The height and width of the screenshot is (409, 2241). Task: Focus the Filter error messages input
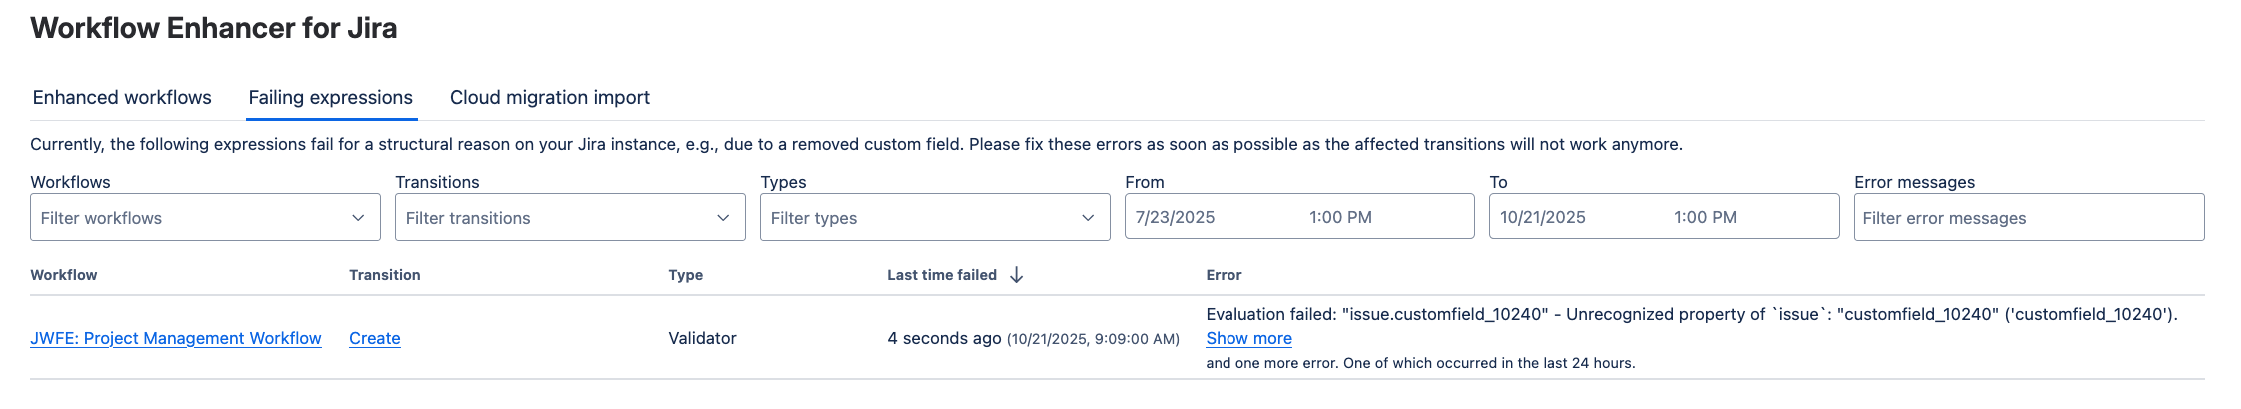coord(2028,218)
